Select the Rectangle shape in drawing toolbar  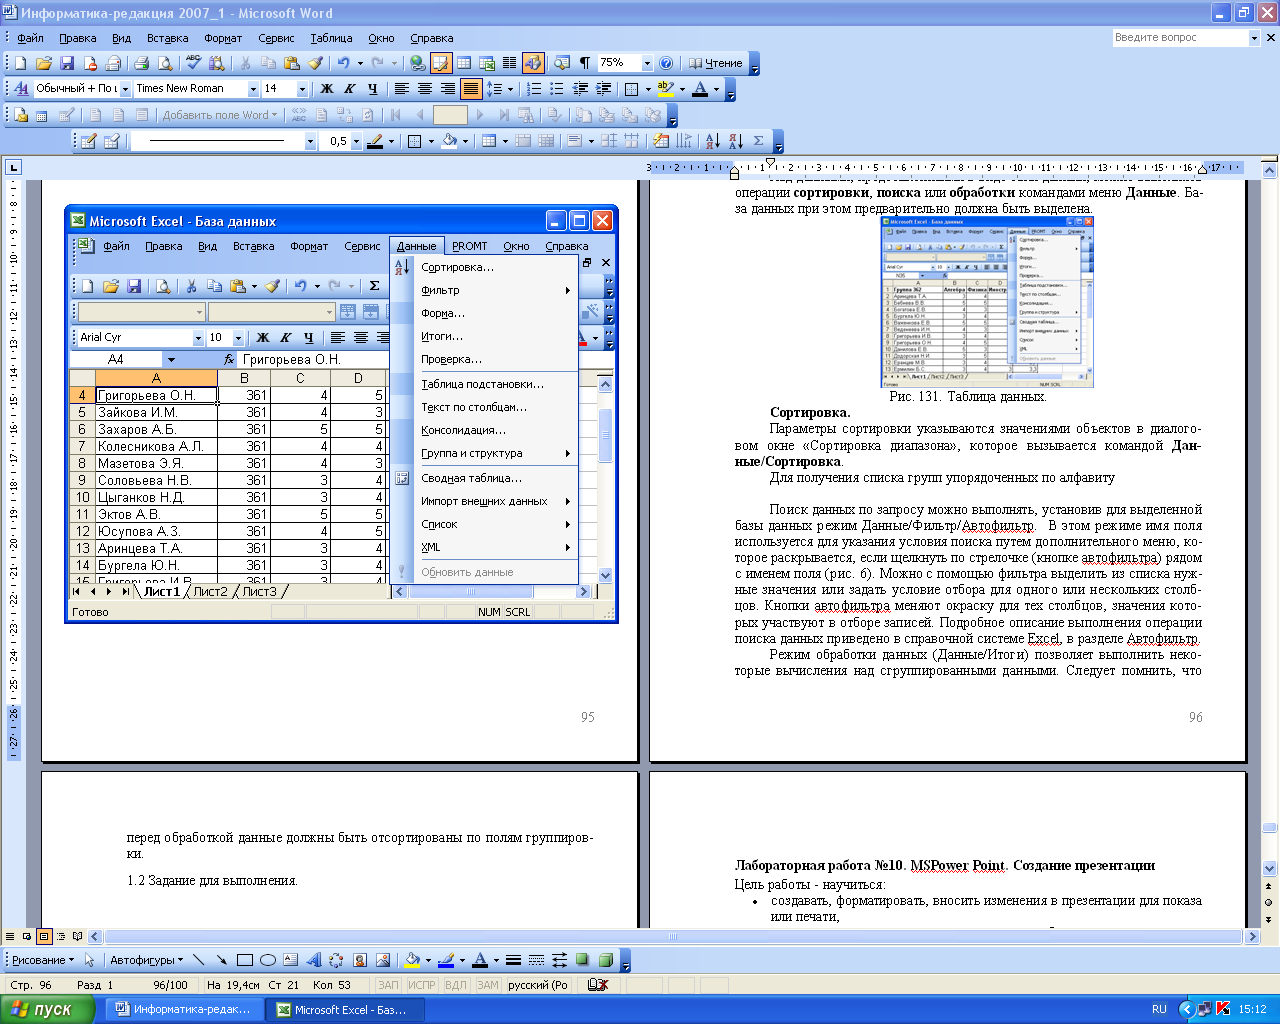tap(245, 960)
